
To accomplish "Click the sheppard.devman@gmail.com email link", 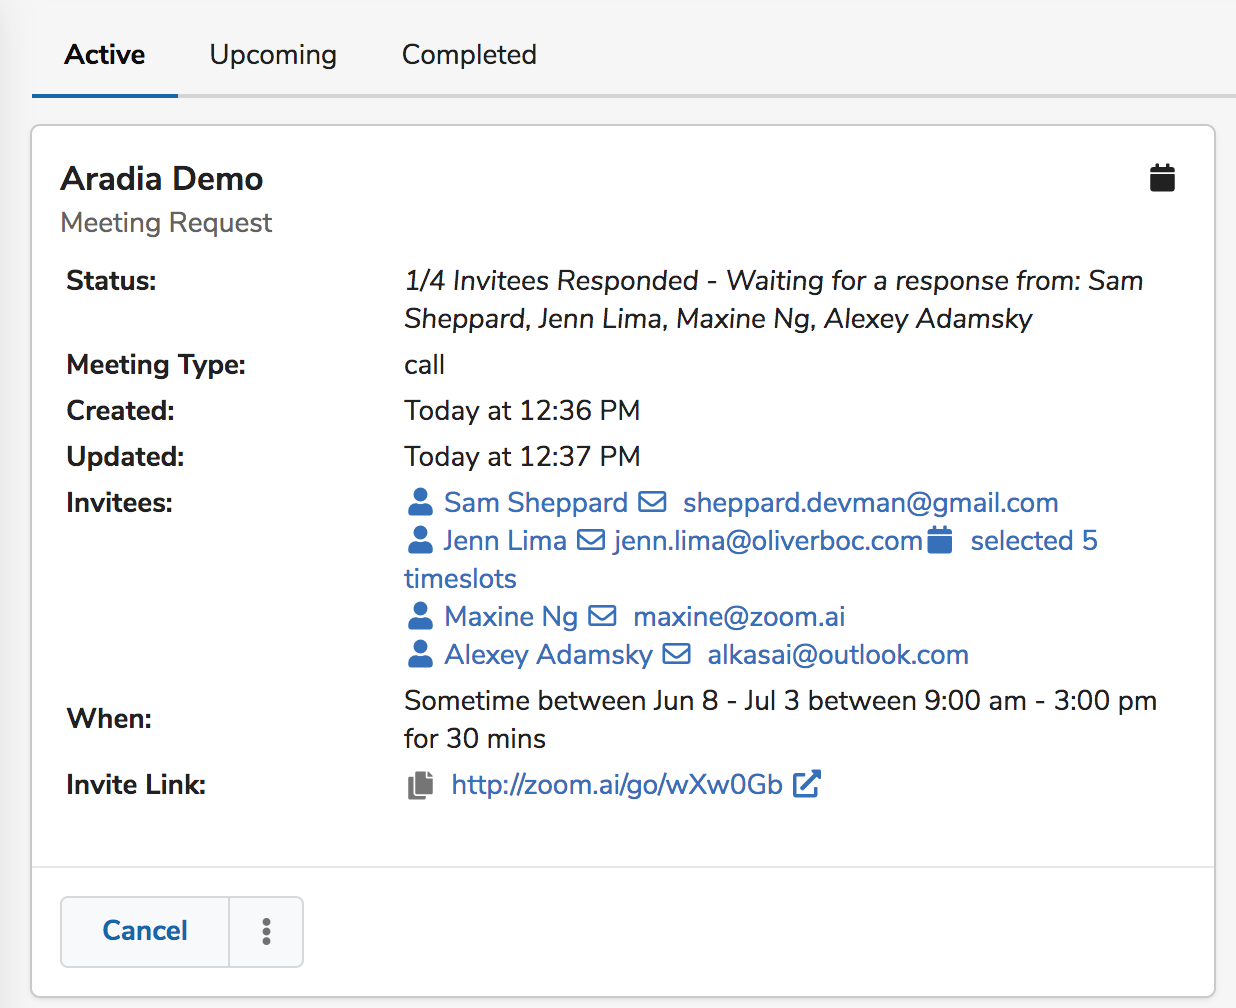I will [x=870, y=501].
